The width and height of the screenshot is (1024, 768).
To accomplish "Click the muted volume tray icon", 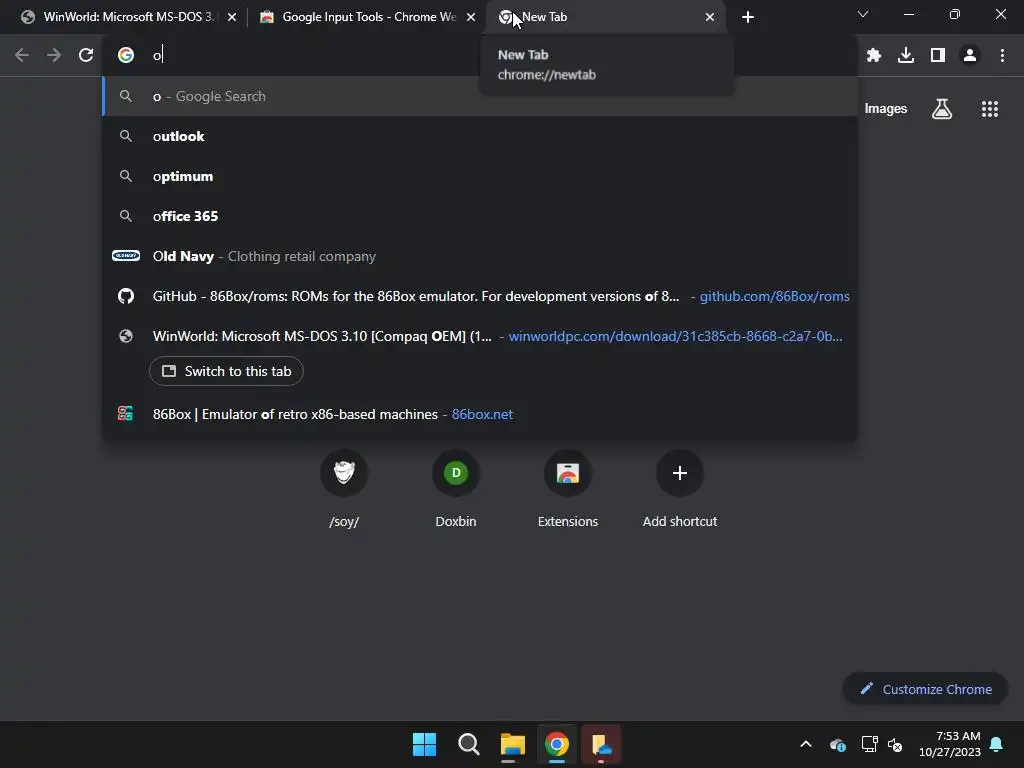I will 895,744.
